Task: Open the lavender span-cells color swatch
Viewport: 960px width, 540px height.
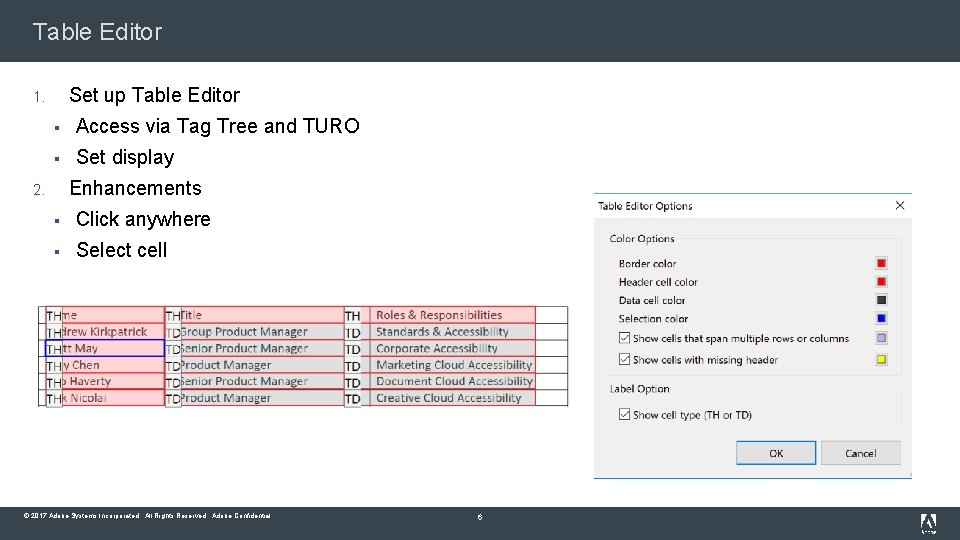Action: tap(881, 338)
